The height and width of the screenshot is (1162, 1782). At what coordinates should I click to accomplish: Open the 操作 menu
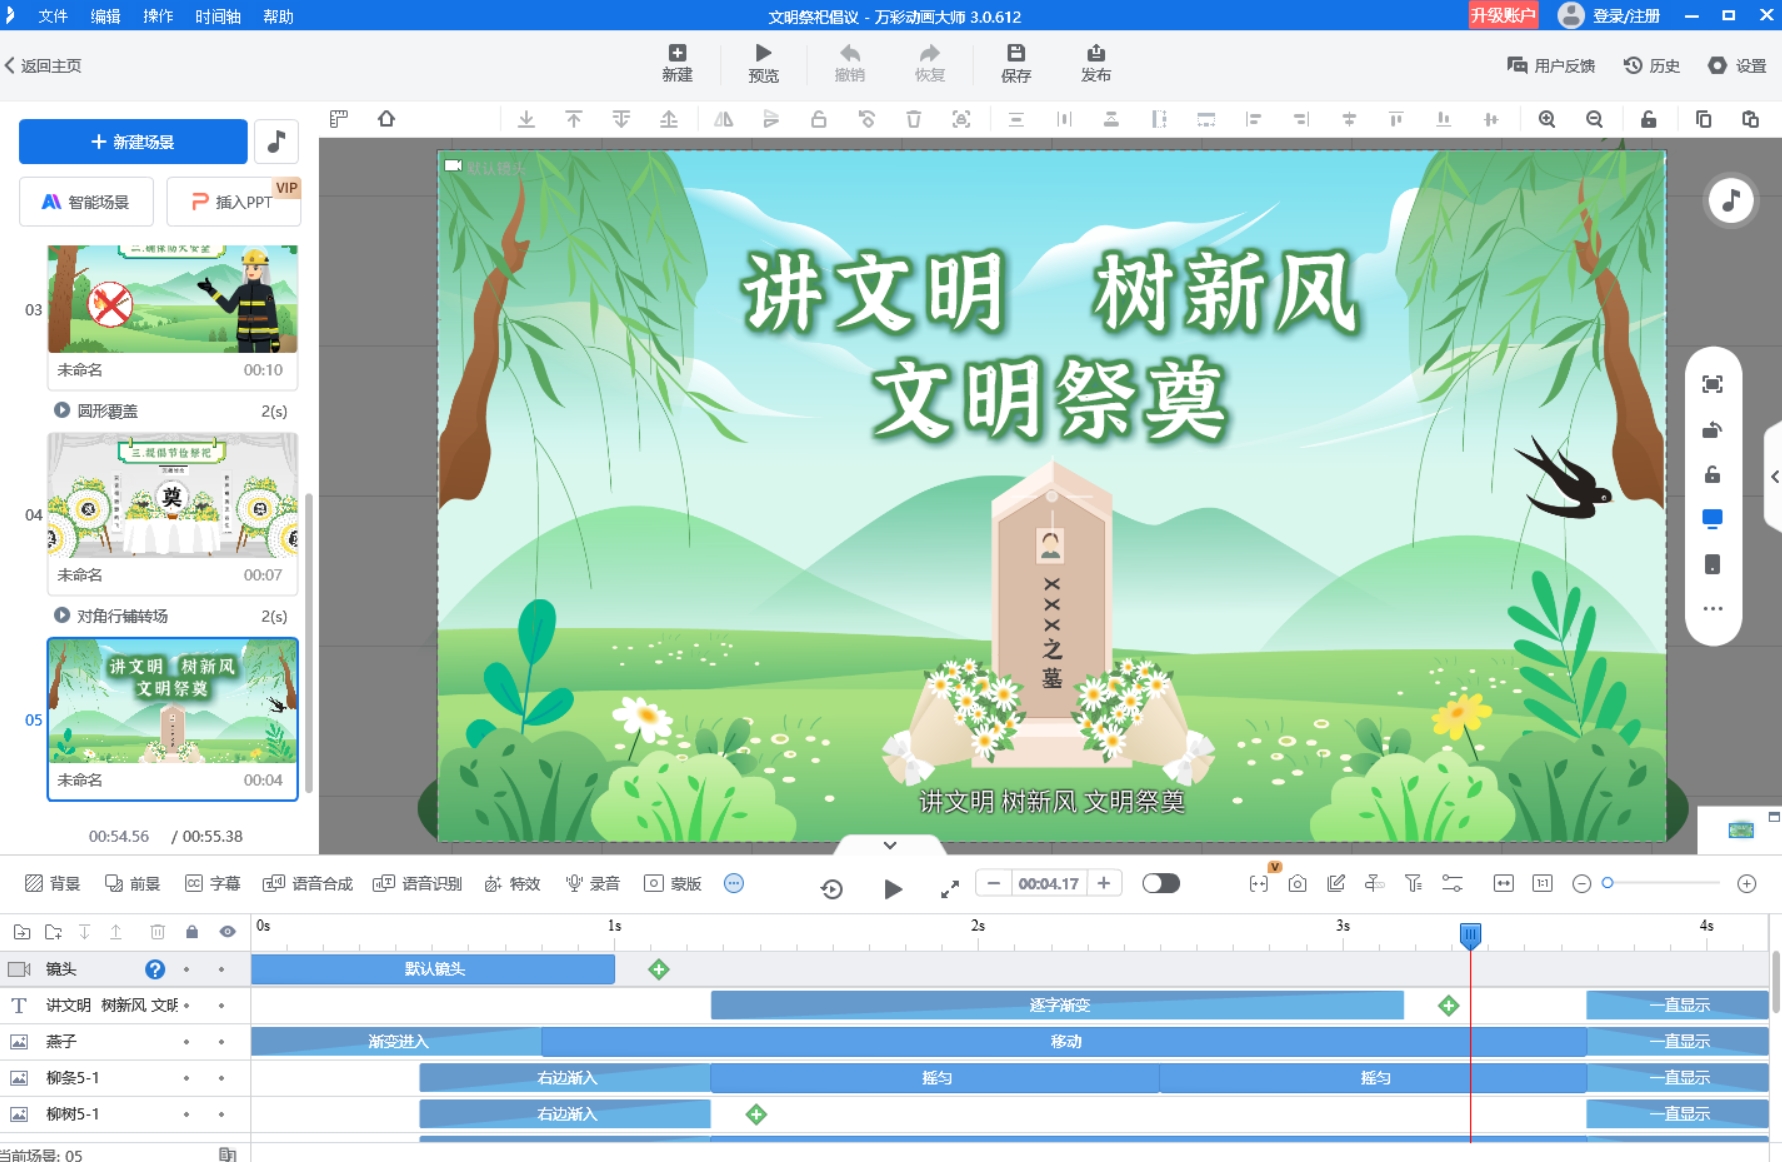point(158,16)
